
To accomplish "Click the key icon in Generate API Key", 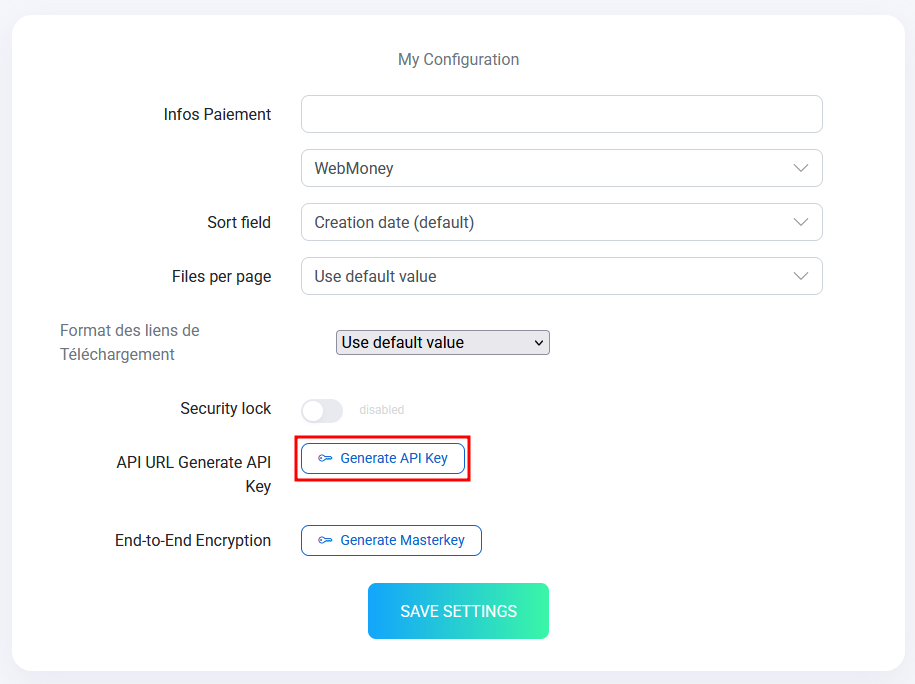I will coord(325,458).
